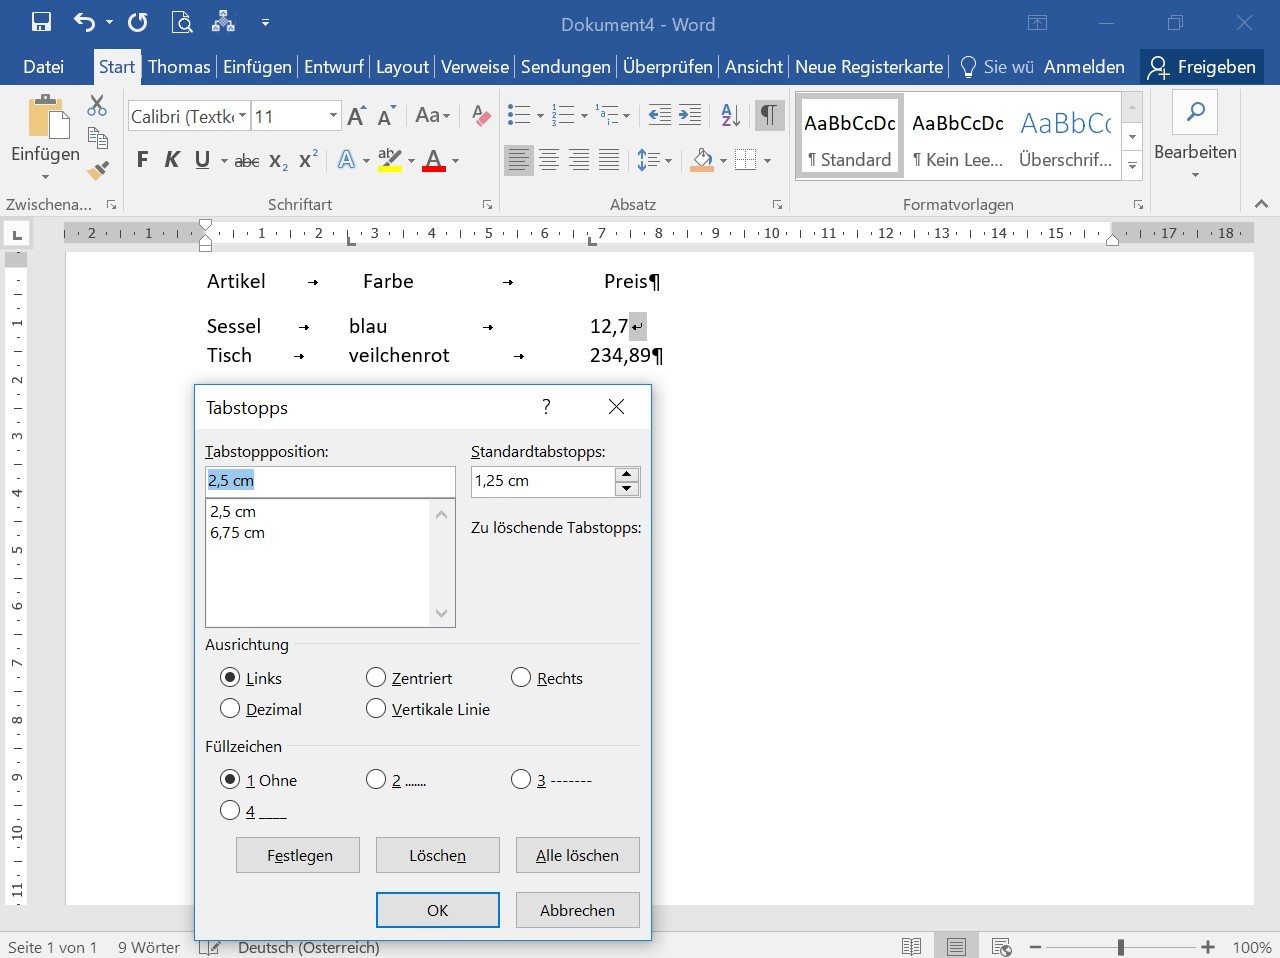Select Rechts as tab alignment

(520, 677)
